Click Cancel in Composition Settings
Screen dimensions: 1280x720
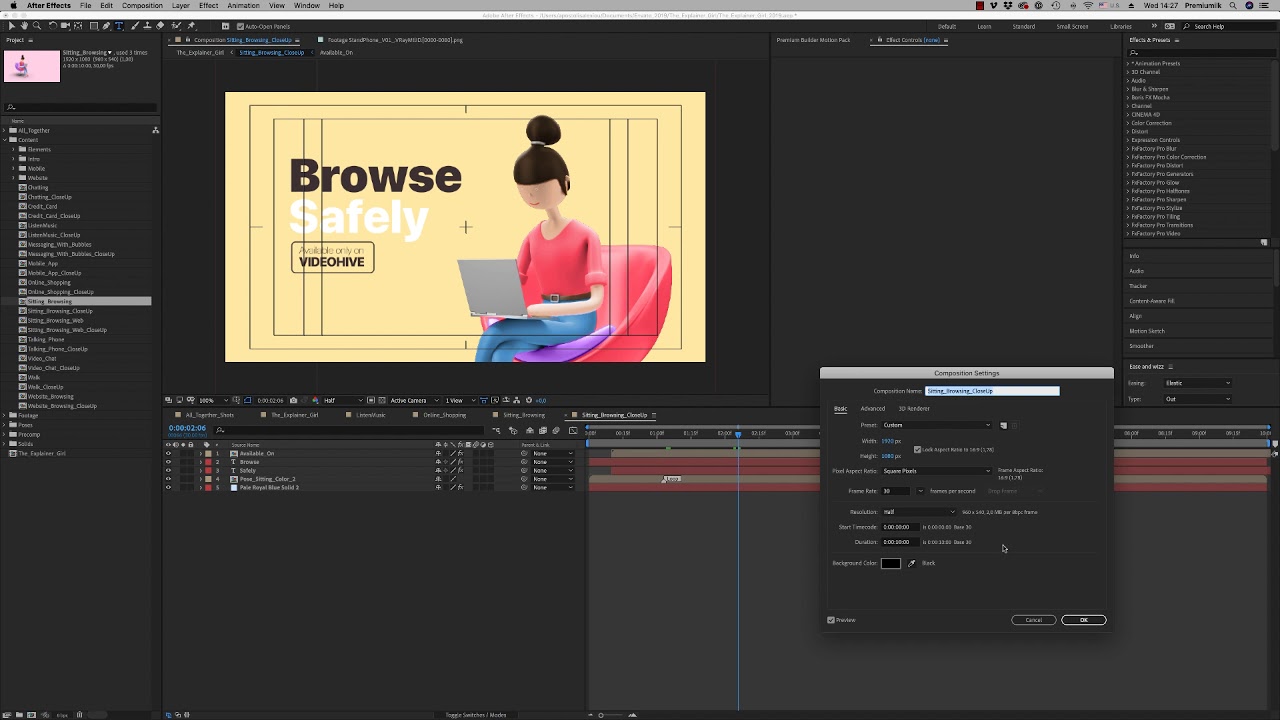pos(1033,620)
